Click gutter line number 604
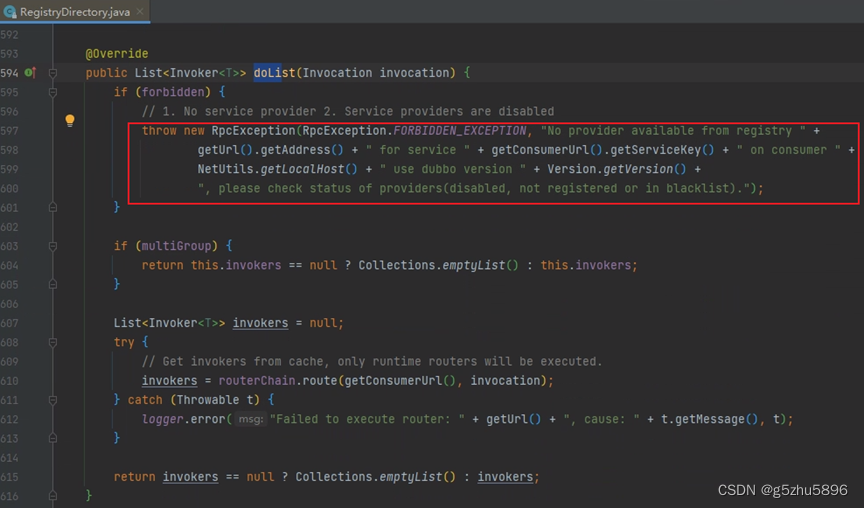The image size is (864, 508). tap(9, 265)
